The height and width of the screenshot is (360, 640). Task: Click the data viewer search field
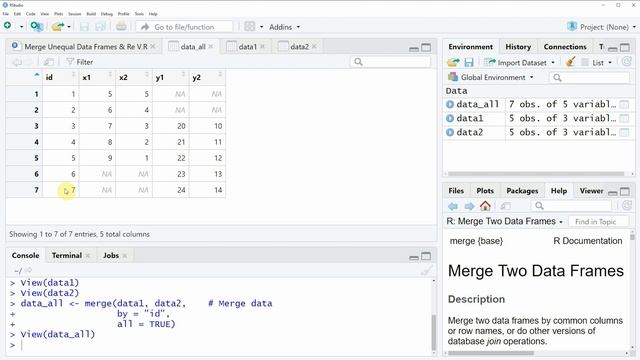pos(390,62)
